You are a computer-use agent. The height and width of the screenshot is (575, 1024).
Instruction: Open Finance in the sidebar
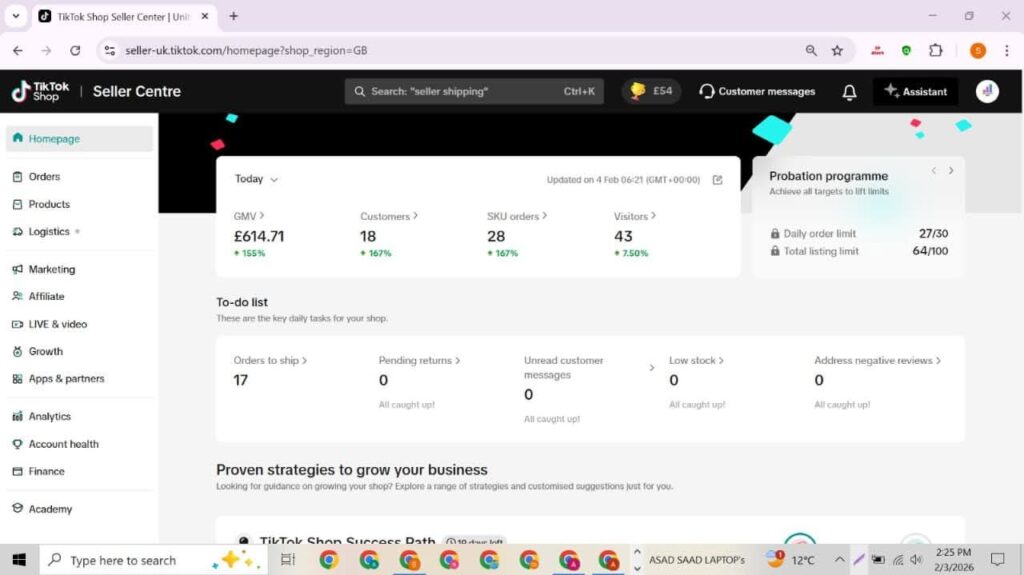click(x=46, y=472)
